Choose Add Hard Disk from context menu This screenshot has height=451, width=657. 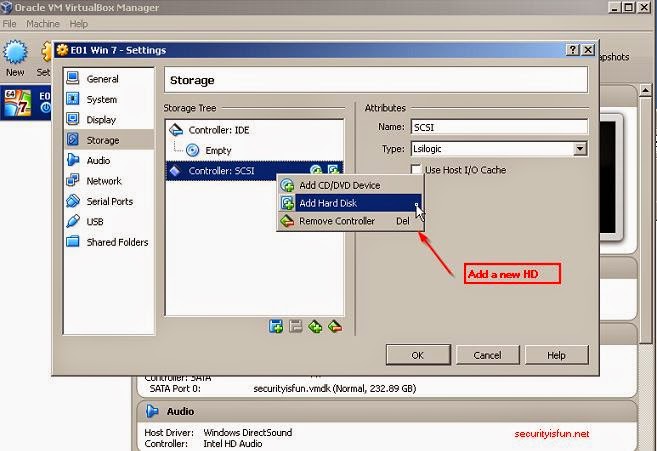click(350, 203)
